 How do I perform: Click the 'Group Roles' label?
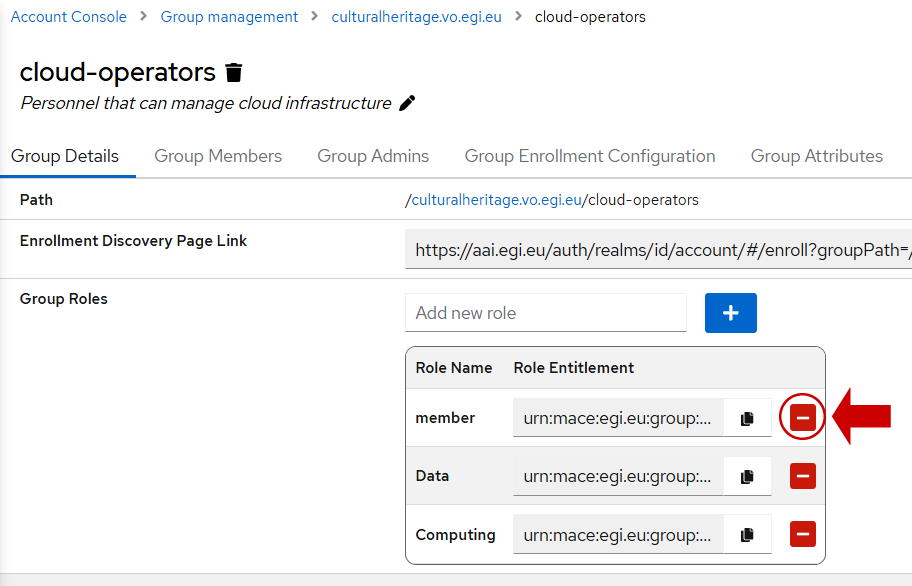63,299
